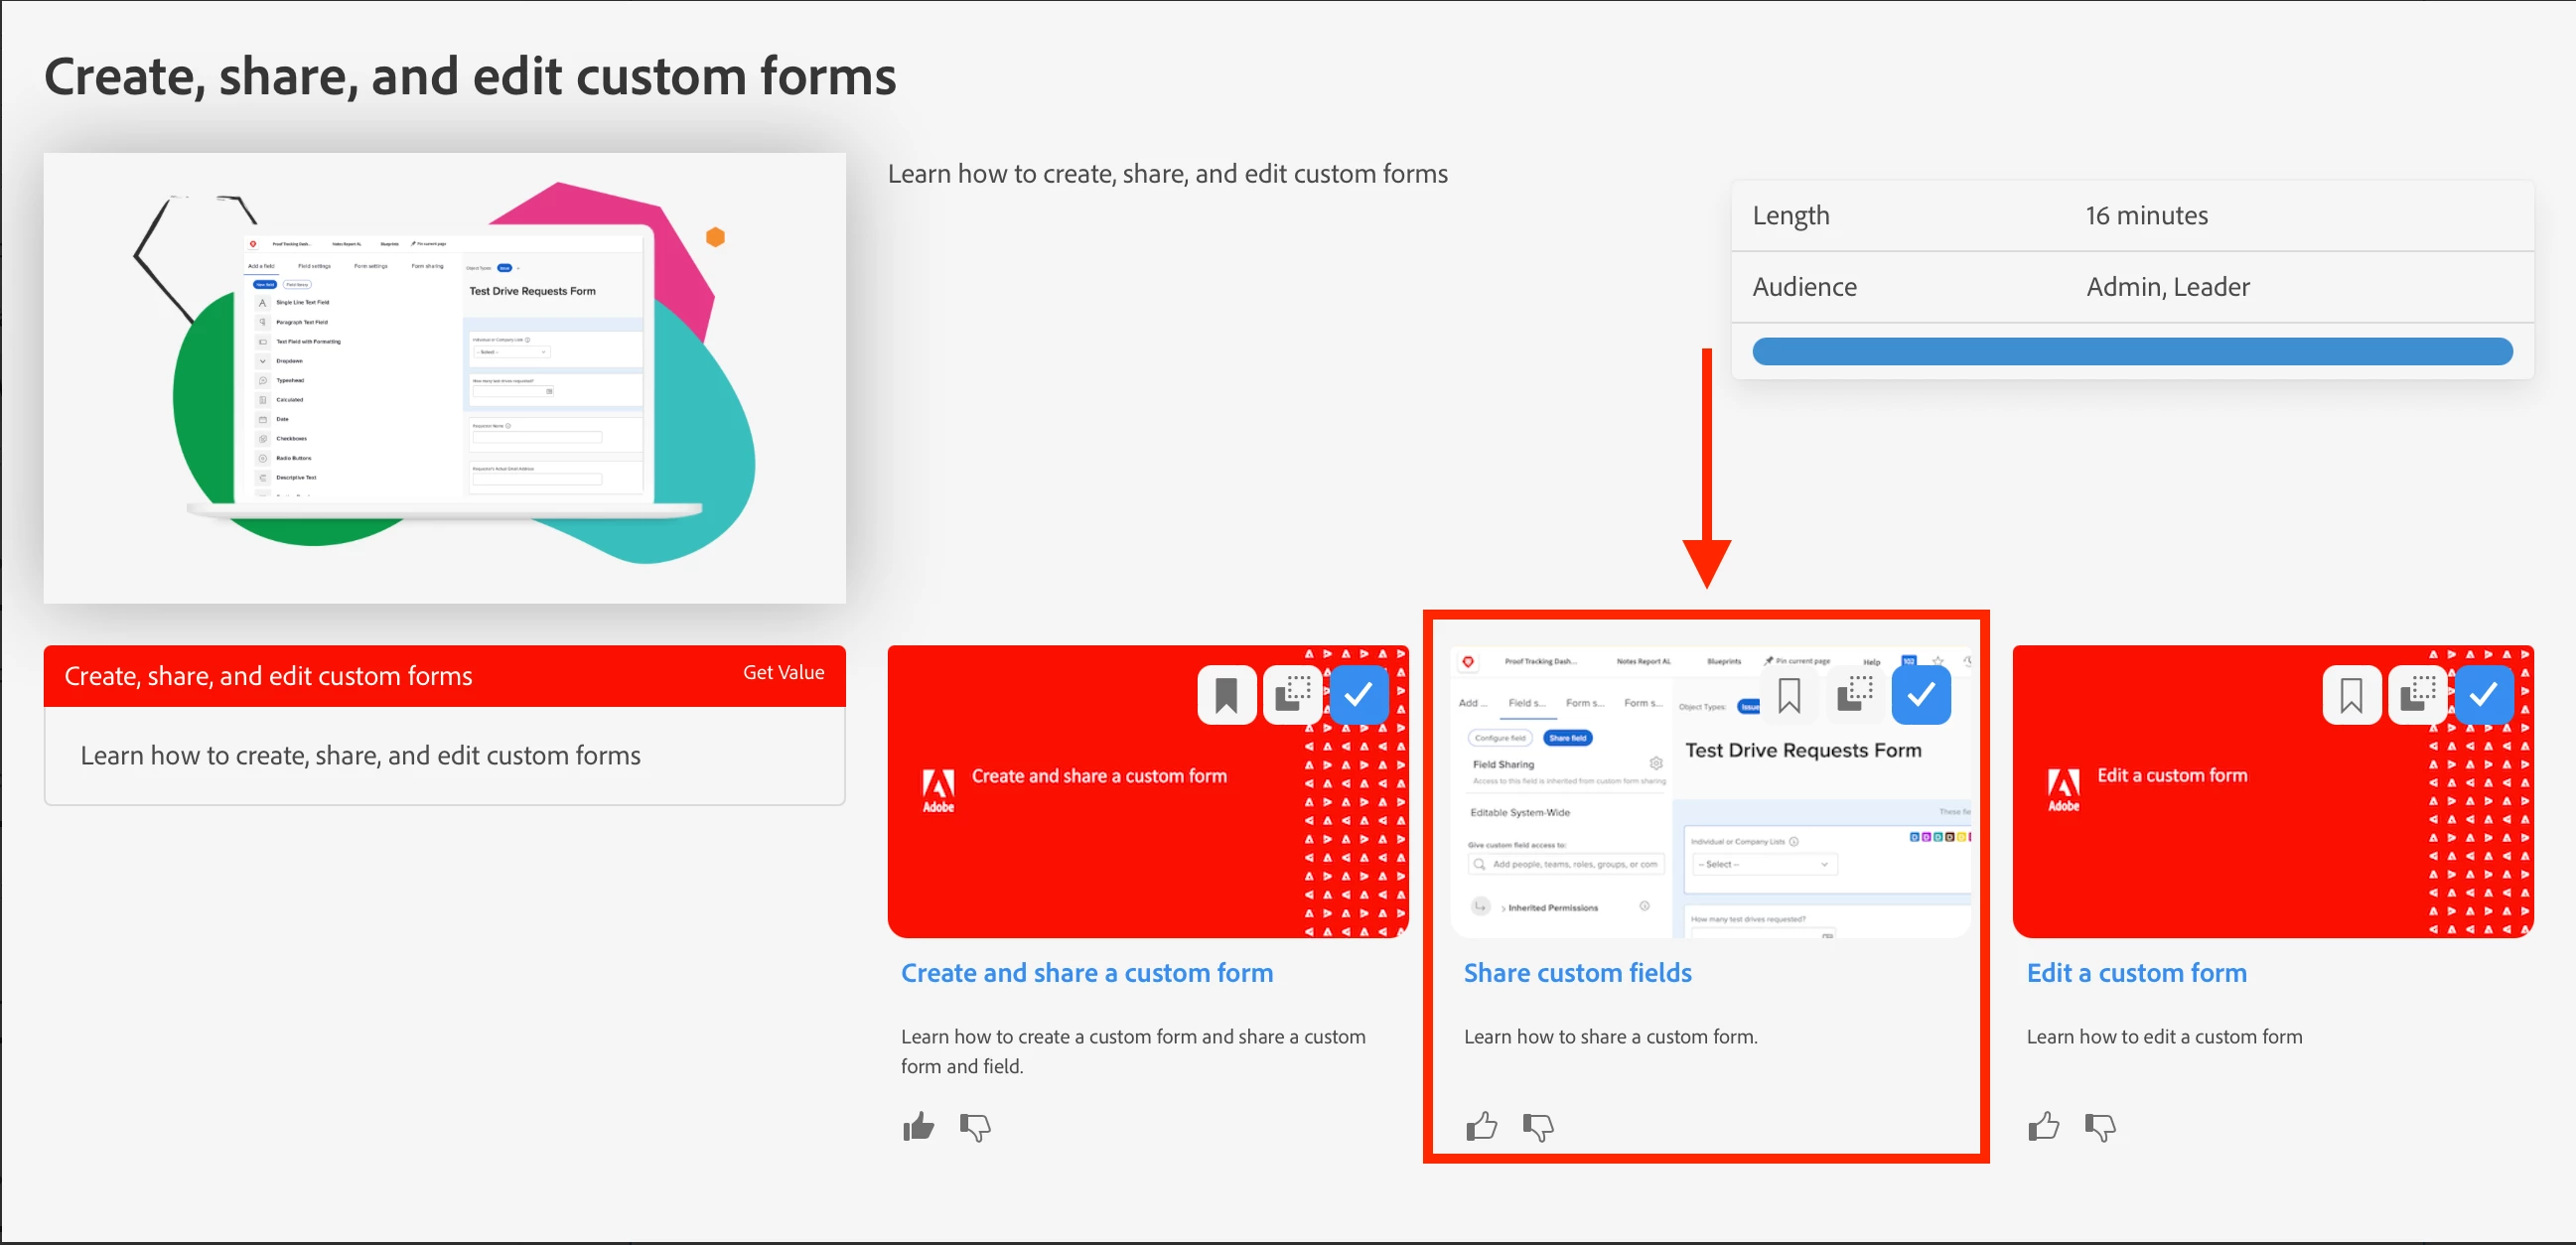2576x1245 pixels.
Task: Thumbs up Create and share a custom form
Action: click(918, 1127)
